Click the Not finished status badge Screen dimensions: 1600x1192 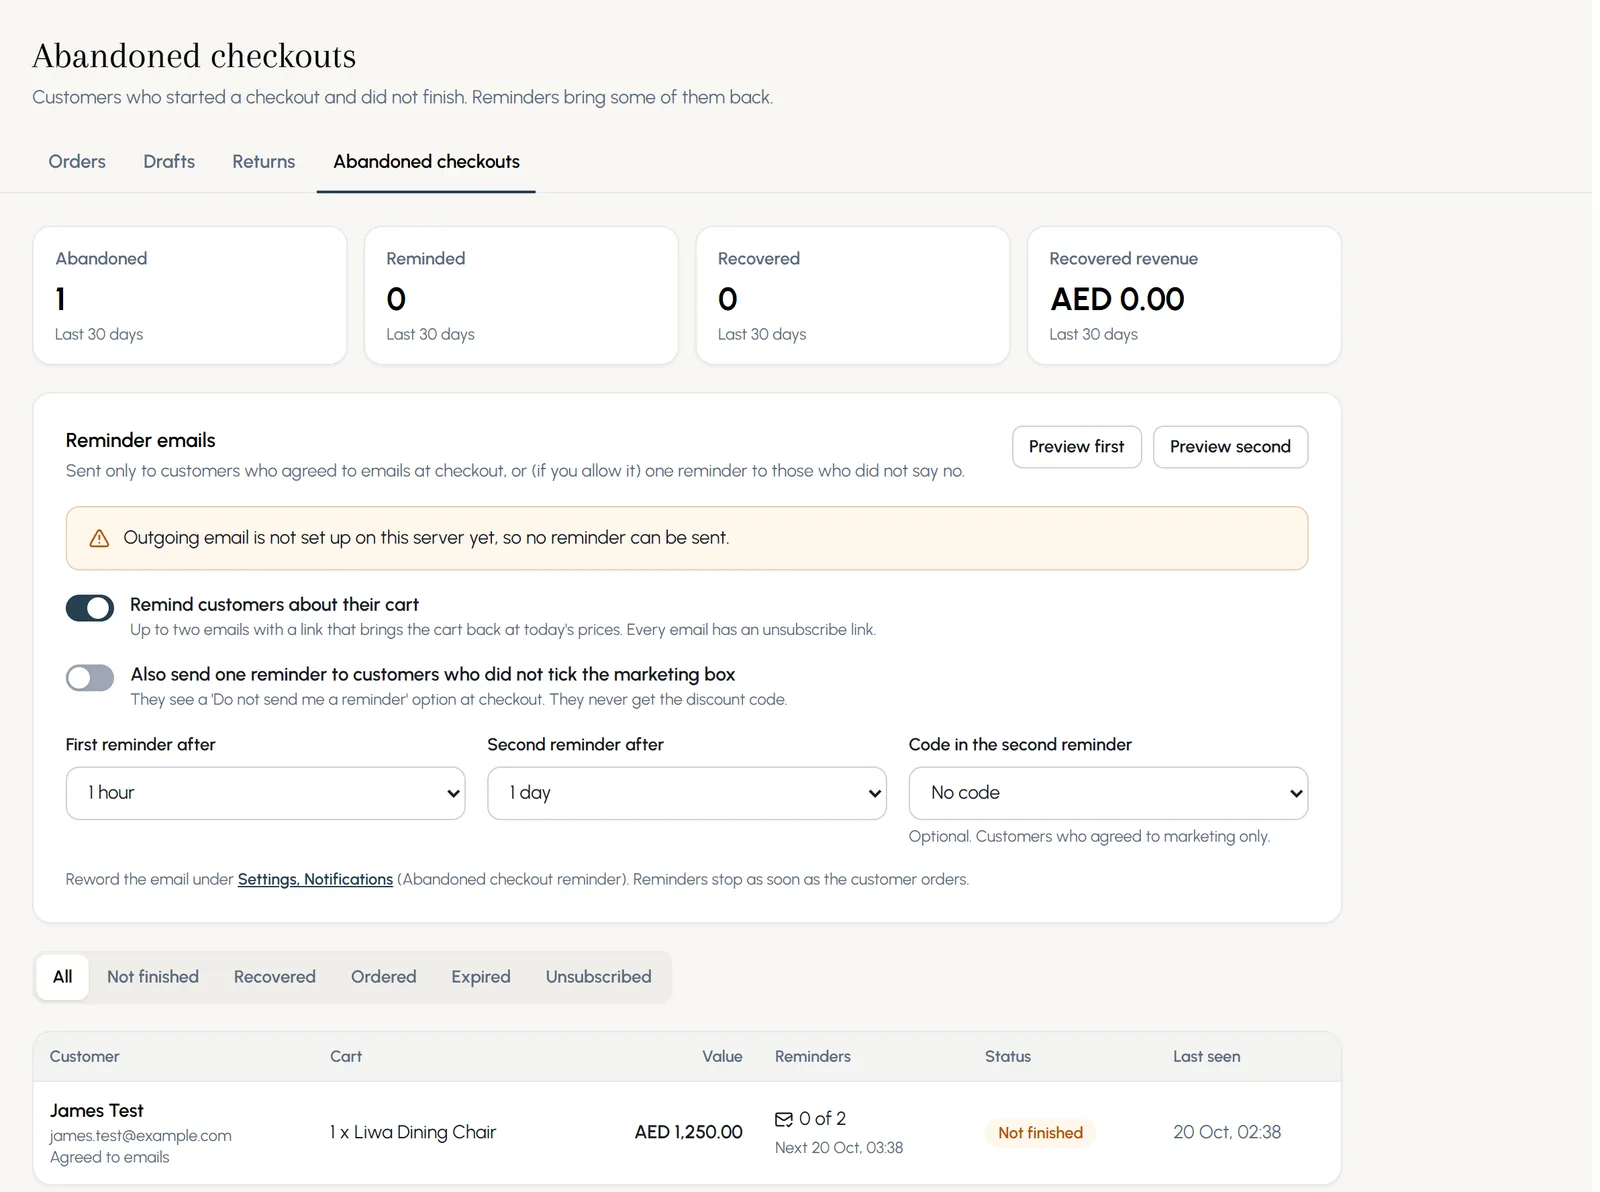tap(1040, 1133)
